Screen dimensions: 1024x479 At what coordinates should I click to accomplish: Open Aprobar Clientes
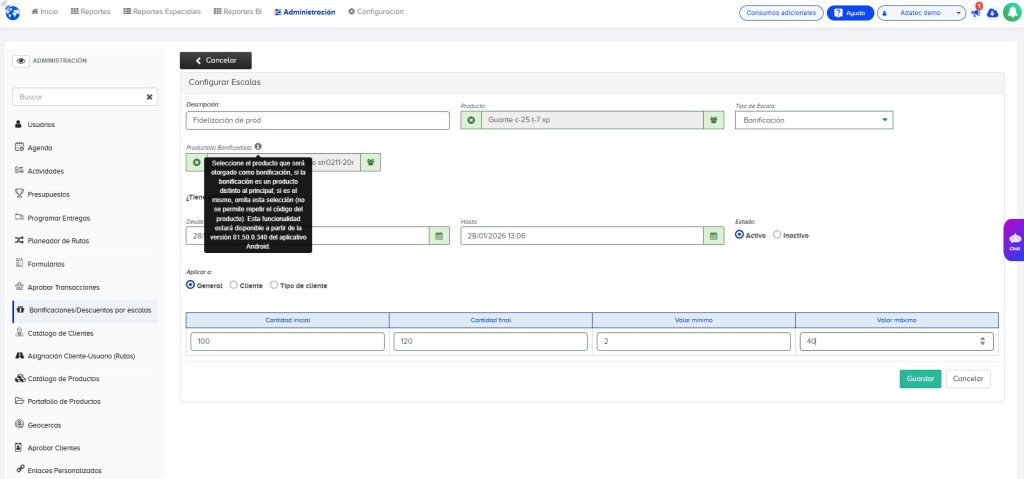click(54, 448)
